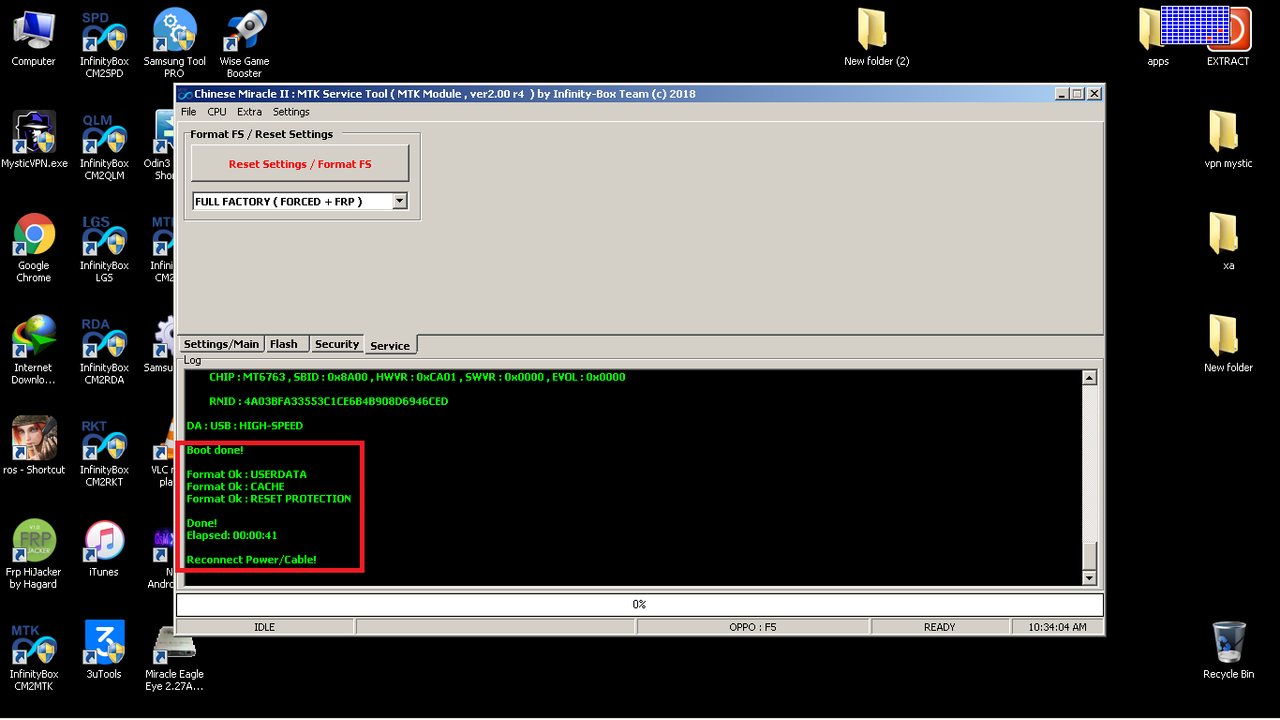Click Format Ok : USERDATA line
The image size is (1280, 720).
tap(247, 474)
